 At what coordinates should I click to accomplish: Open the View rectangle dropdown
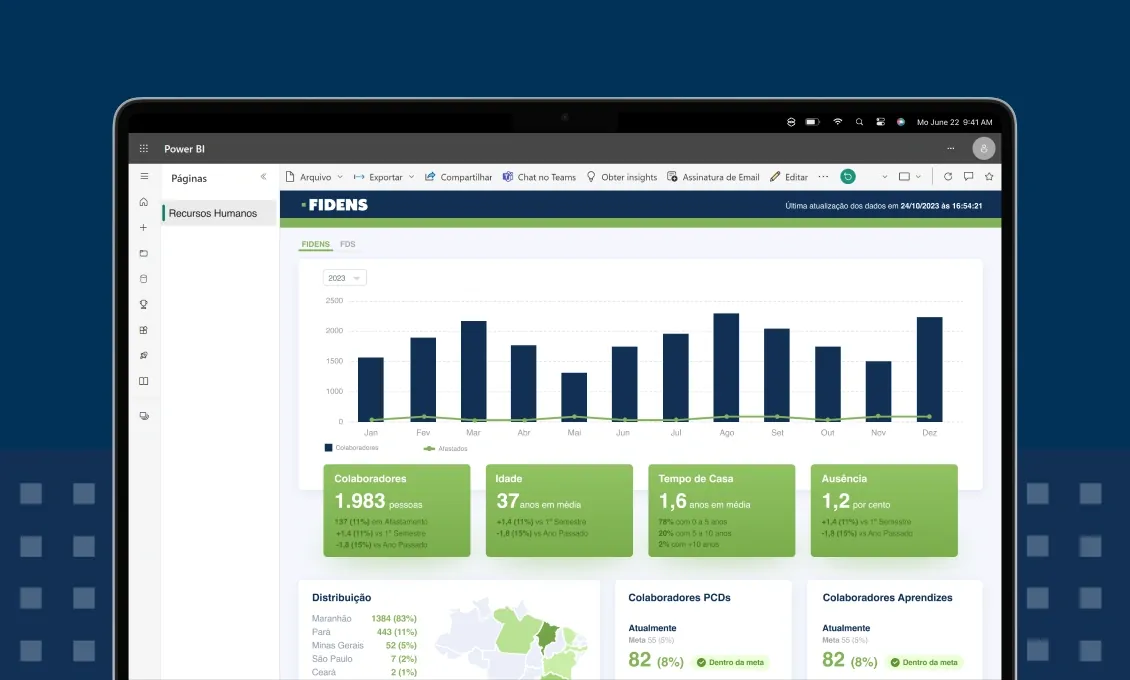pos(910,176)
